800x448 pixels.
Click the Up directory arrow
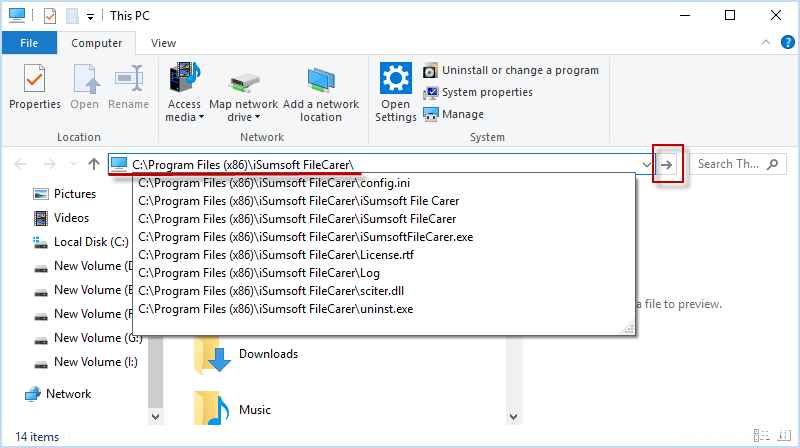(94, 164)
